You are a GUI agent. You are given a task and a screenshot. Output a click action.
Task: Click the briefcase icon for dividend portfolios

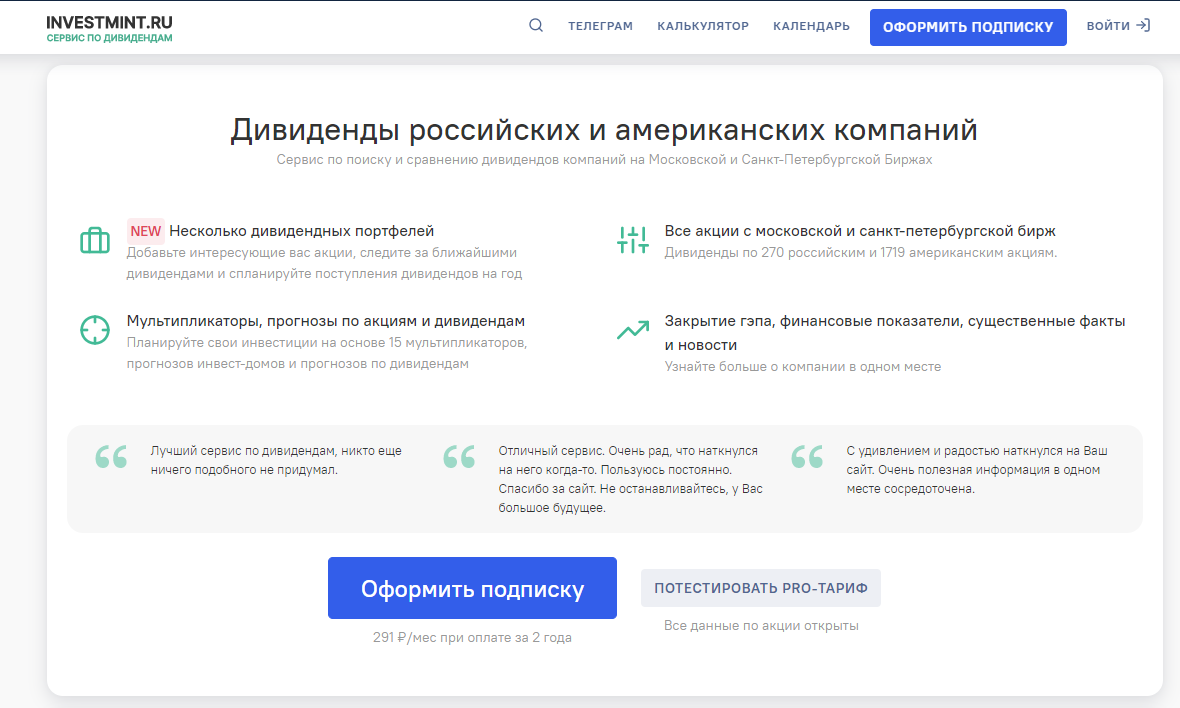pos(95,240)
